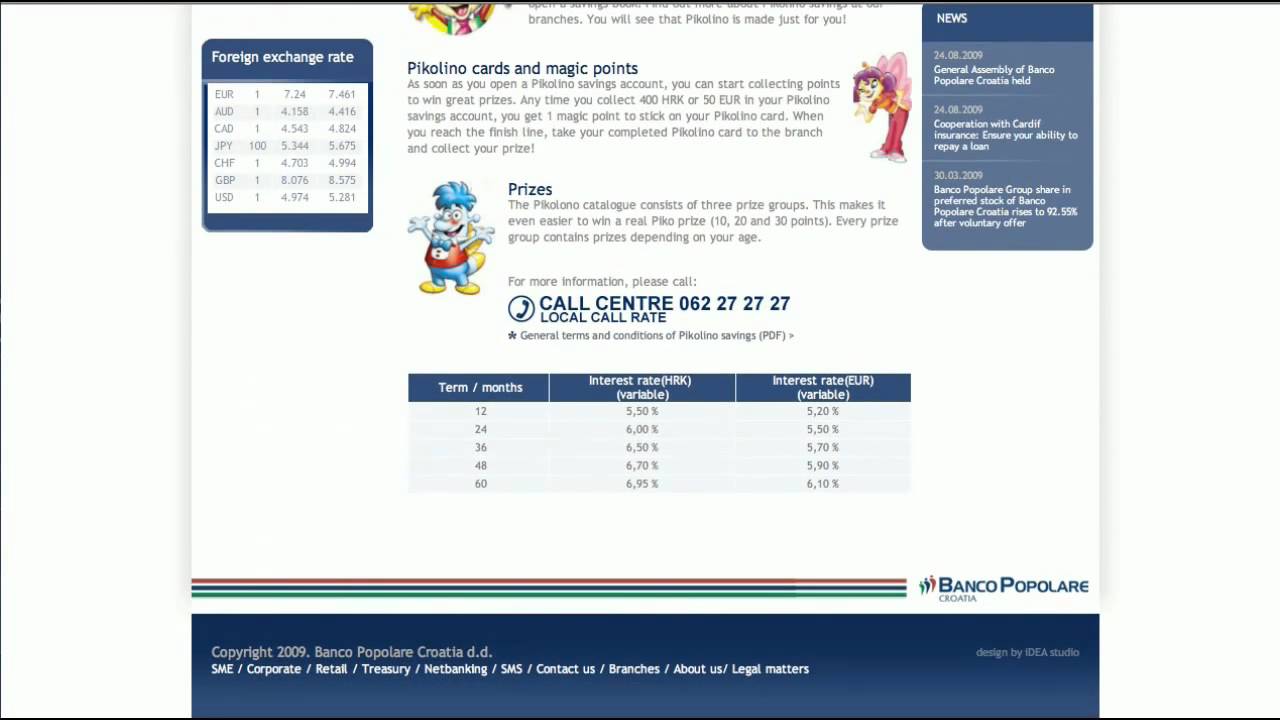Select the GBP exchange rate row
Viewport: 1280px width, 720px height.
tap(286, 181)
